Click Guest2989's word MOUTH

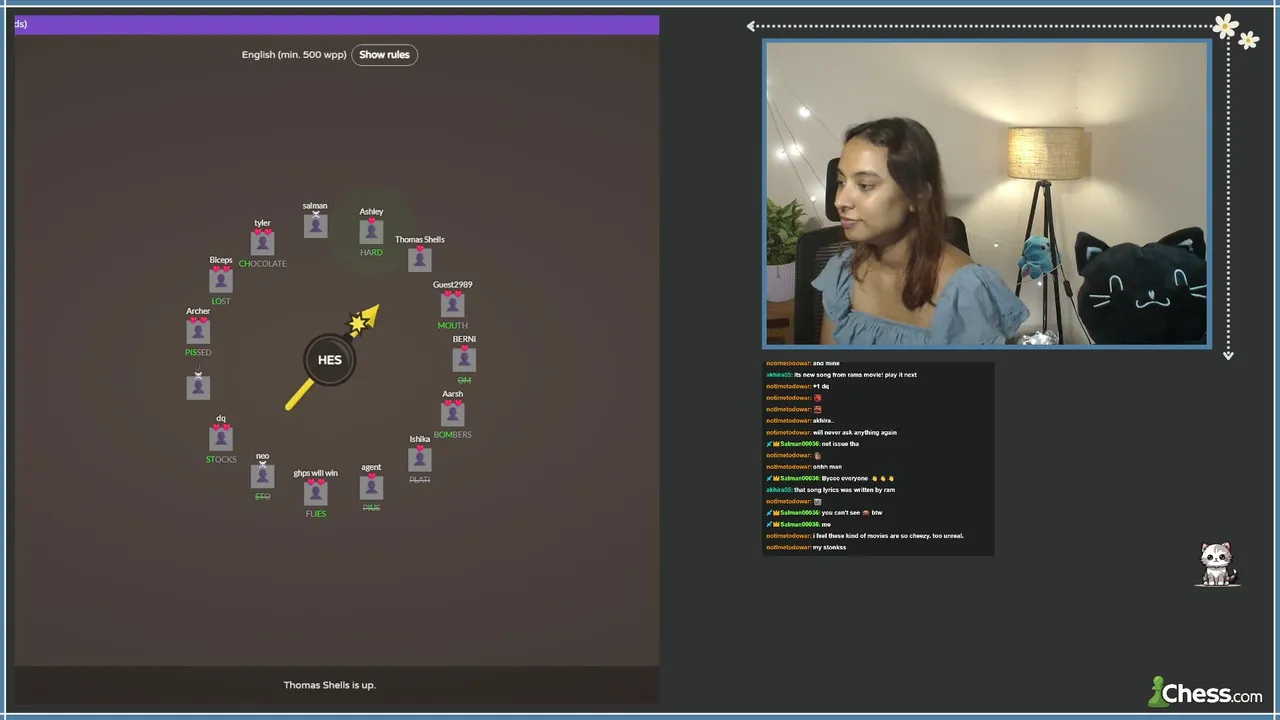452,325
